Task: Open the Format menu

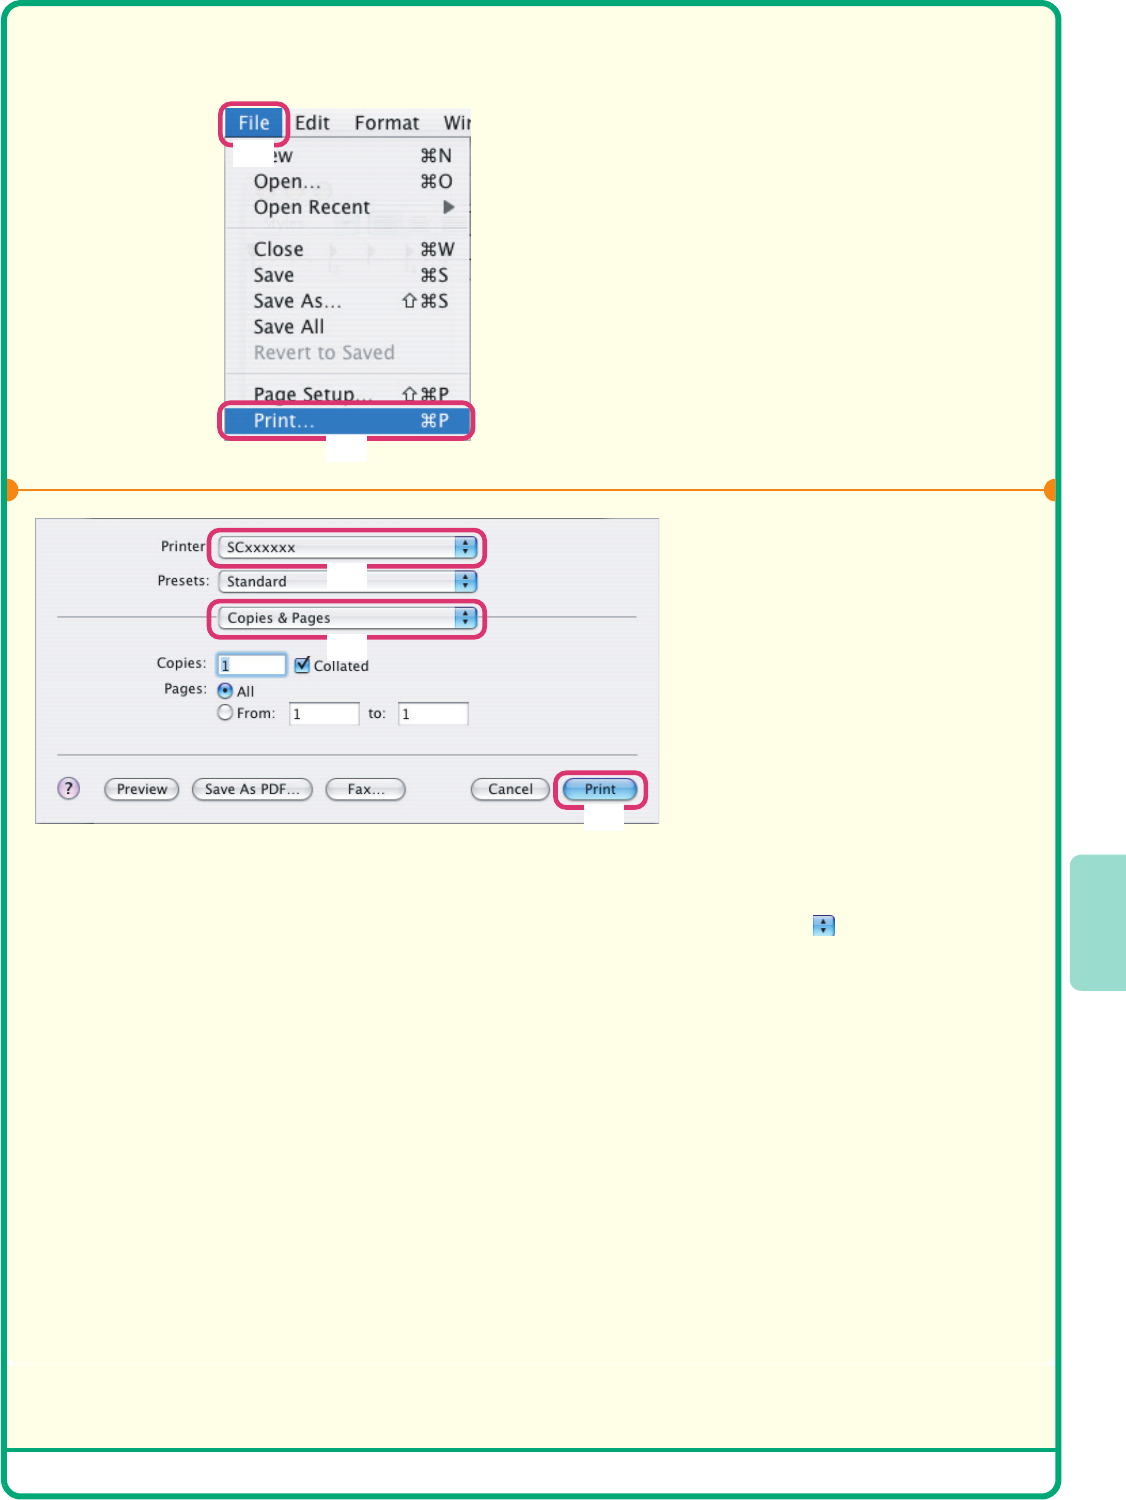Action: (387, 123)
